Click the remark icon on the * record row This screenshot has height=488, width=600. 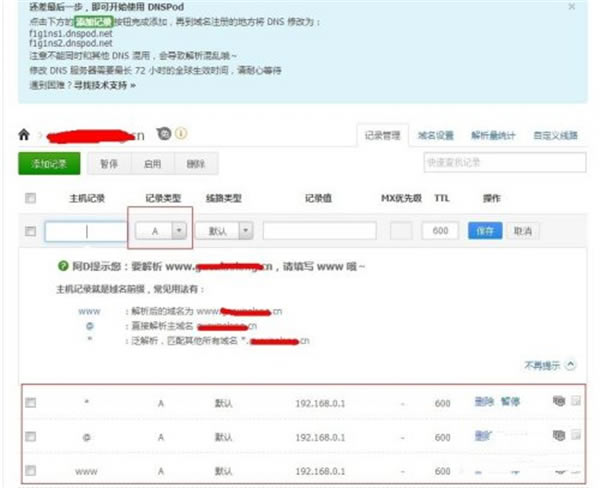point(559,401)
